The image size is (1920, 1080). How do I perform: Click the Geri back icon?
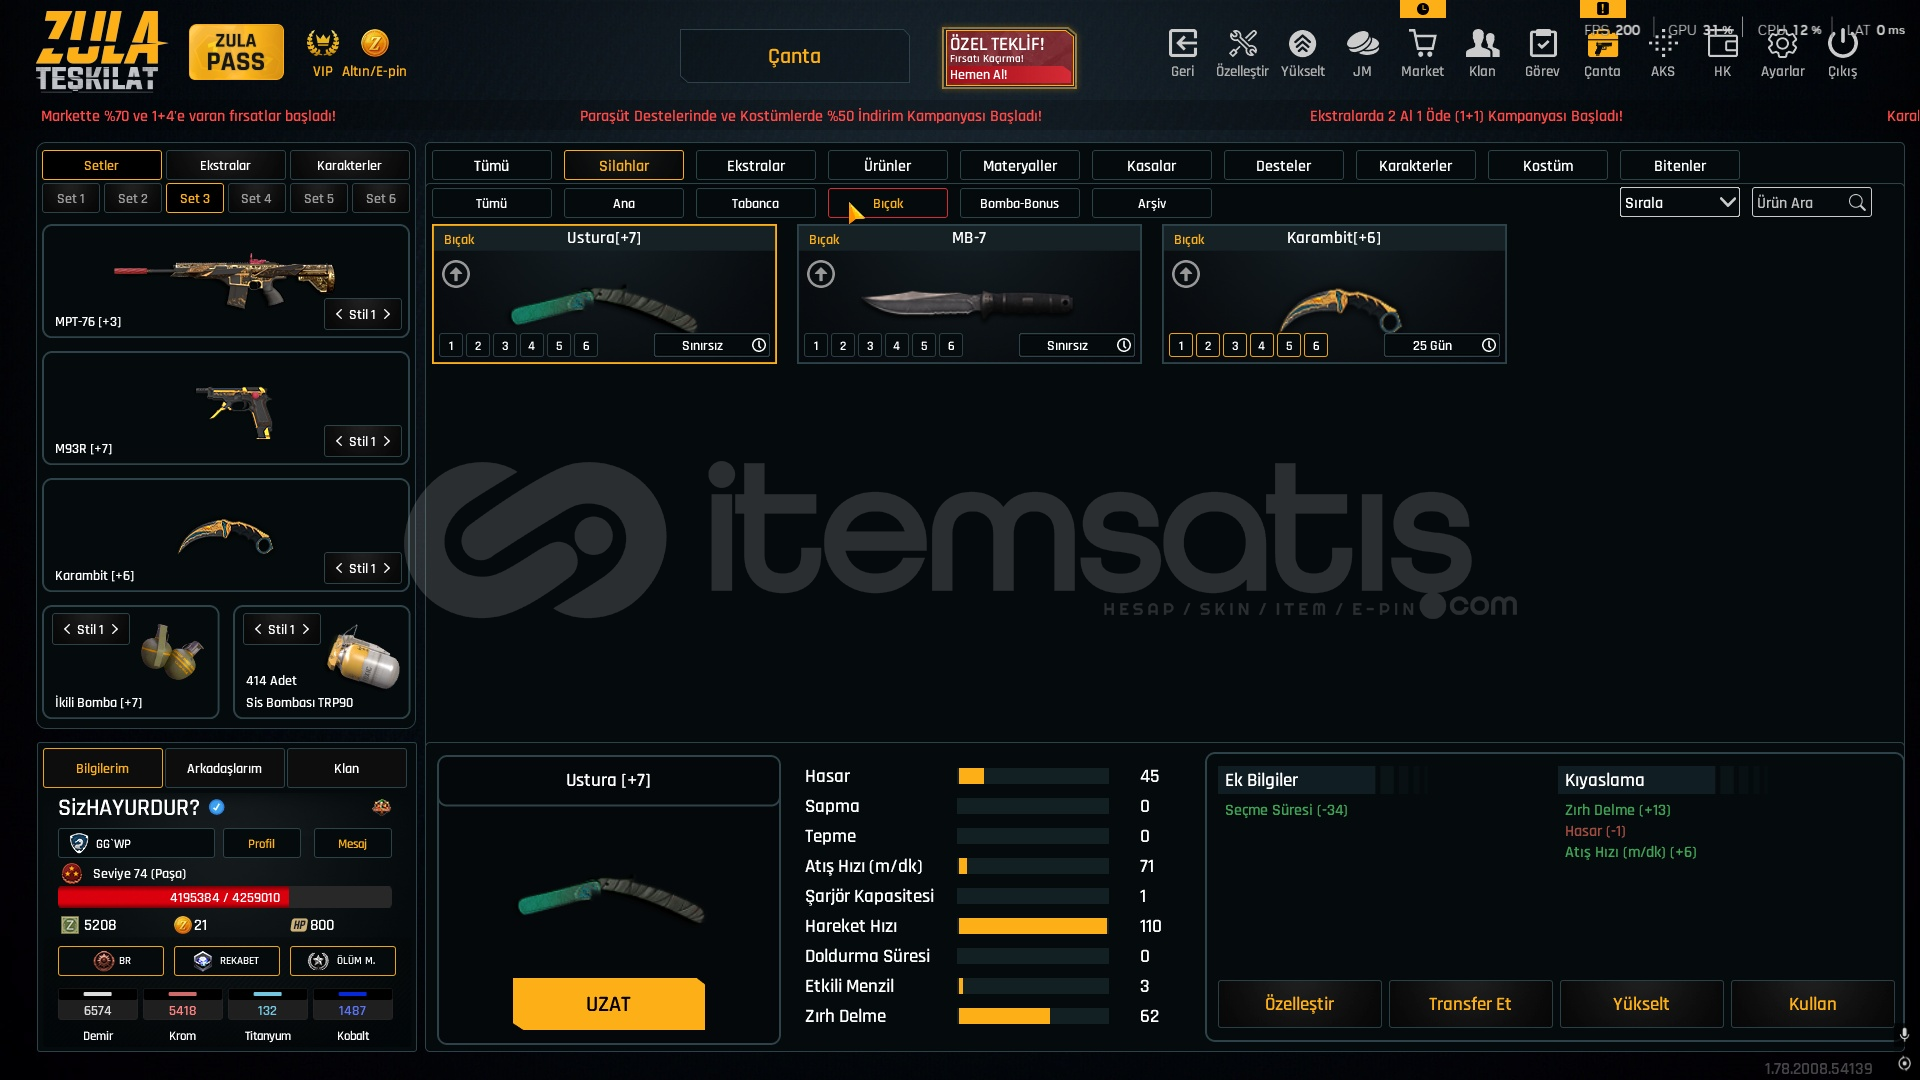[x=1182, y=44]
